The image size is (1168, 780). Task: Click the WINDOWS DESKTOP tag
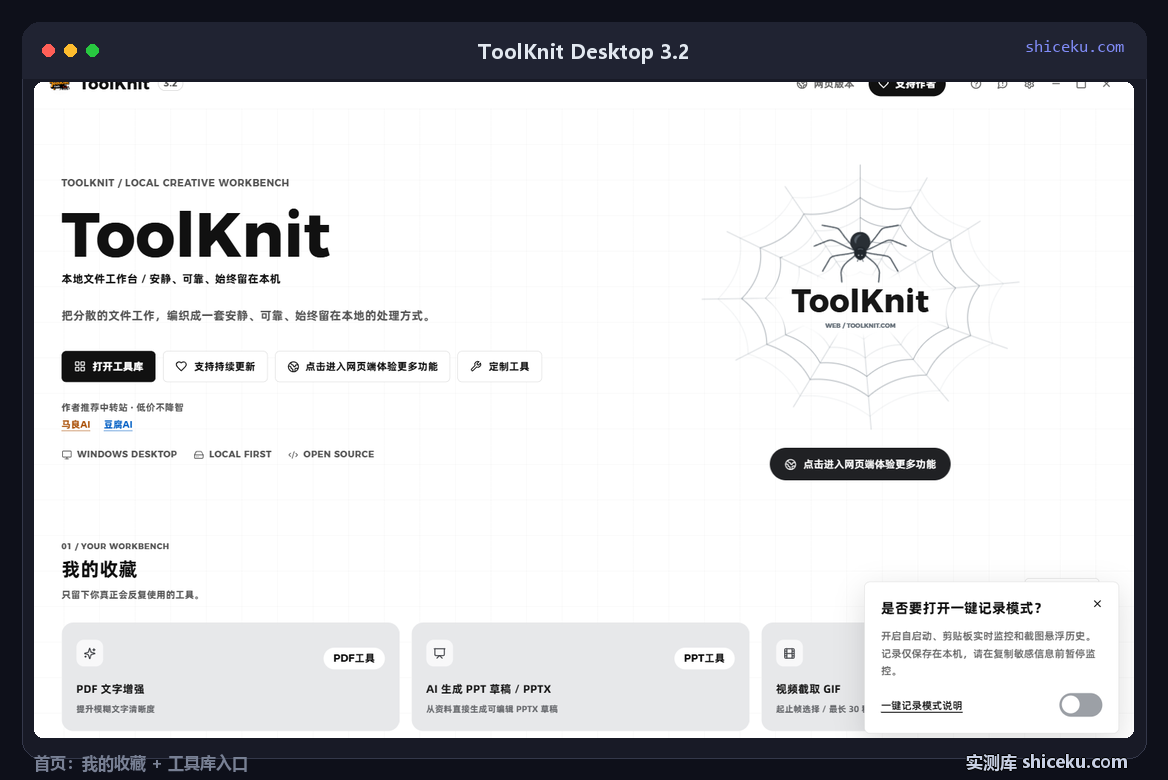pos(119,454)
